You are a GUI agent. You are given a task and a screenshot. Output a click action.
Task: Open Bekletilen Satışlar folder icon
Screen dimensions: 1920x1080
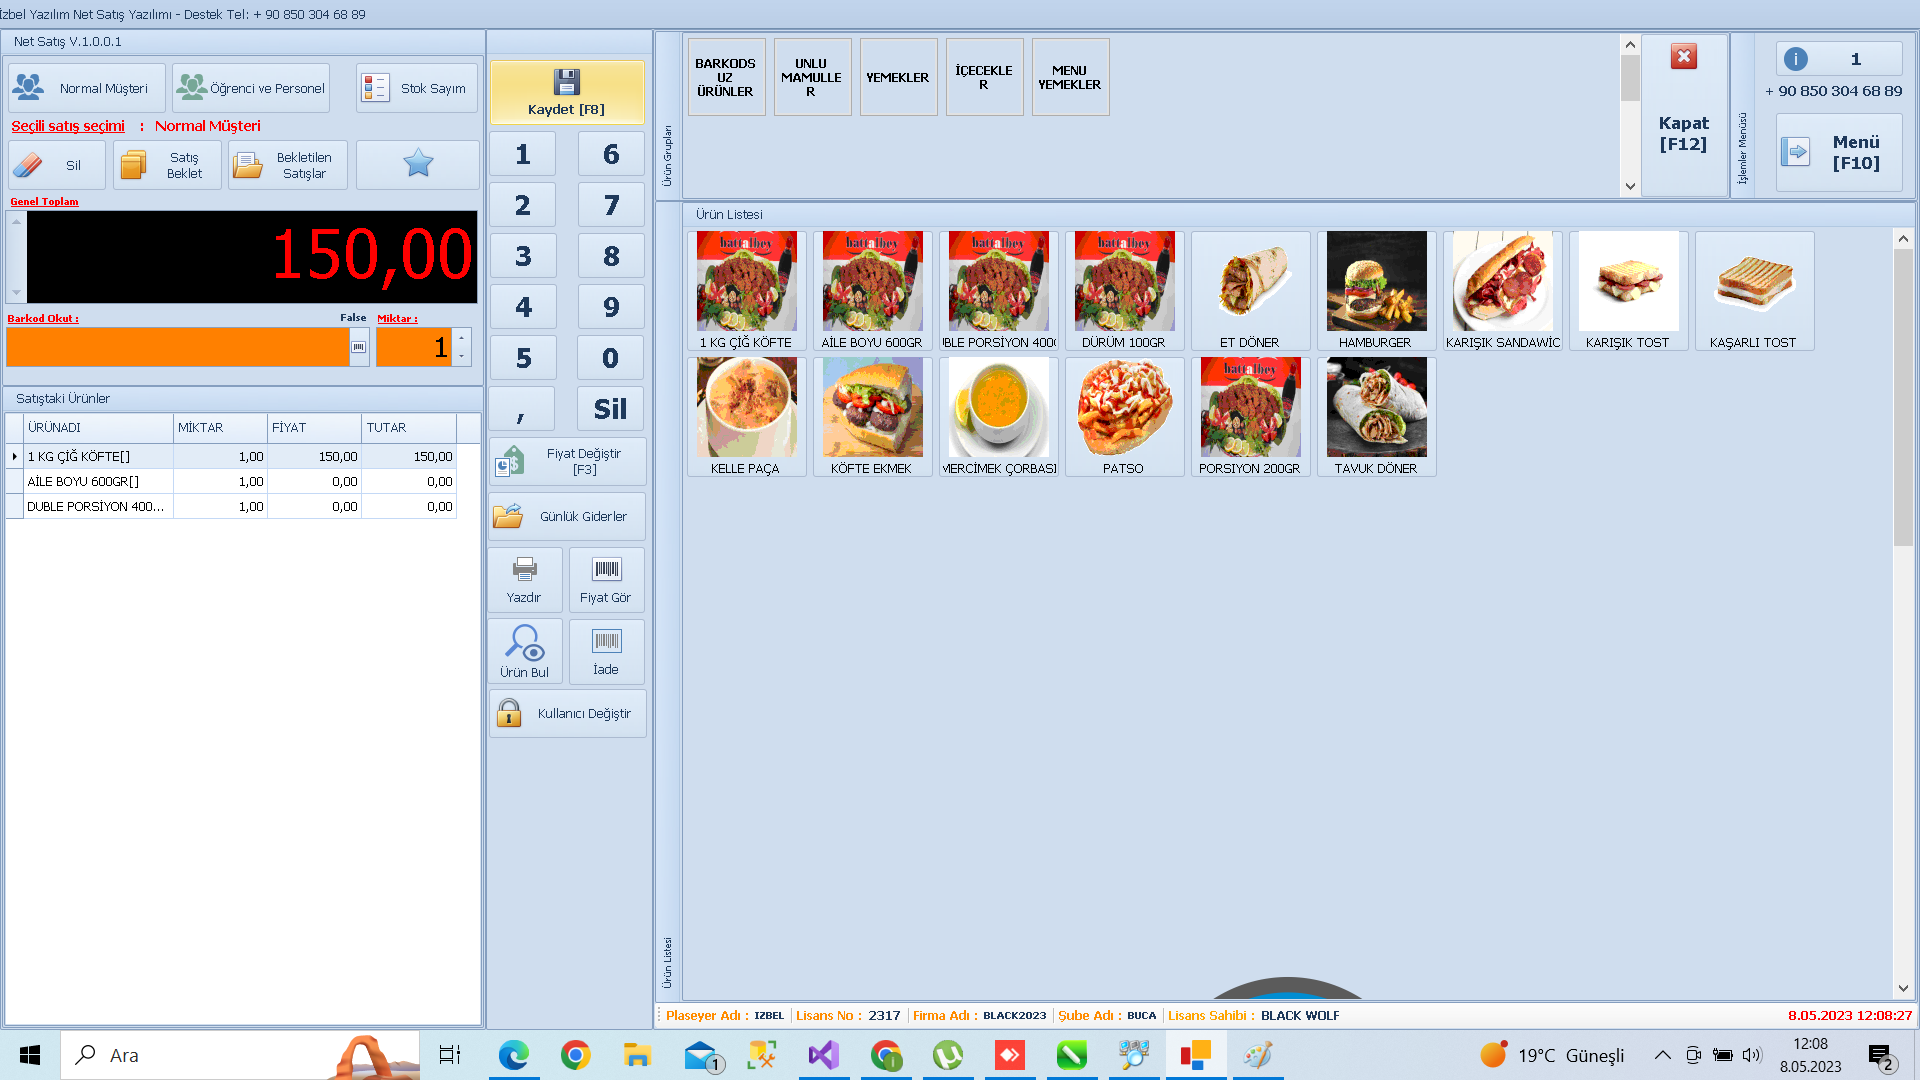pyautogui.click(x=248, y=165)
